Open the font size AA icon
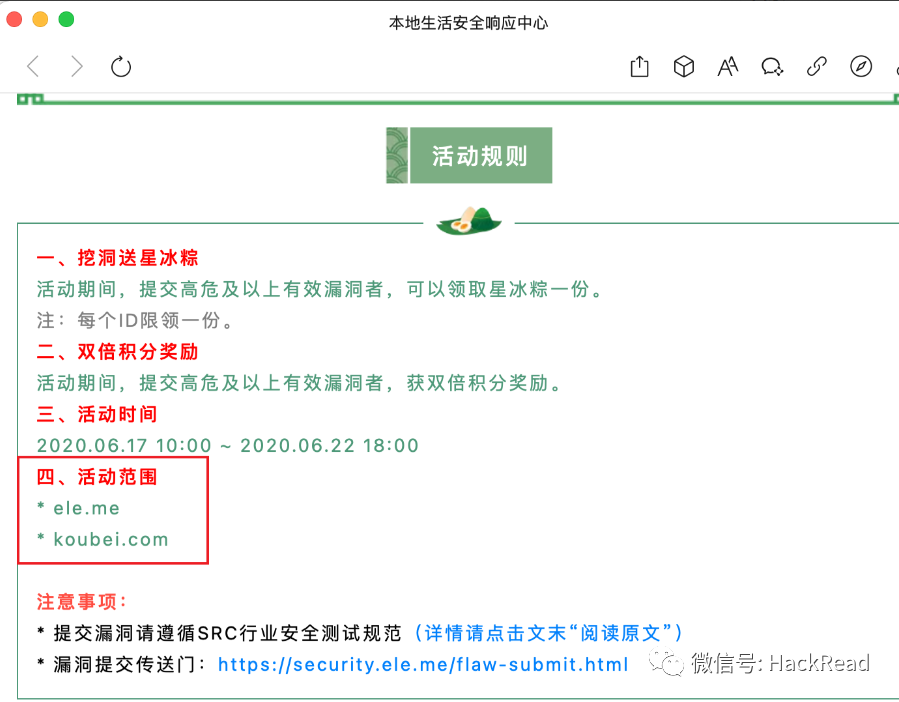 (x=728, y=67)
